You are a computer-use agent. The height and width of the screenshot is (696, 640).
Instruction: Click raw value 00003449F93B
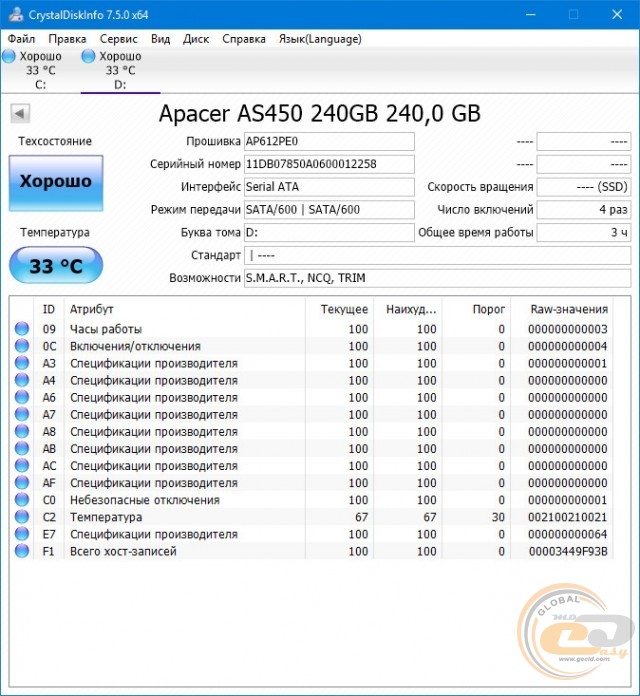568,551
